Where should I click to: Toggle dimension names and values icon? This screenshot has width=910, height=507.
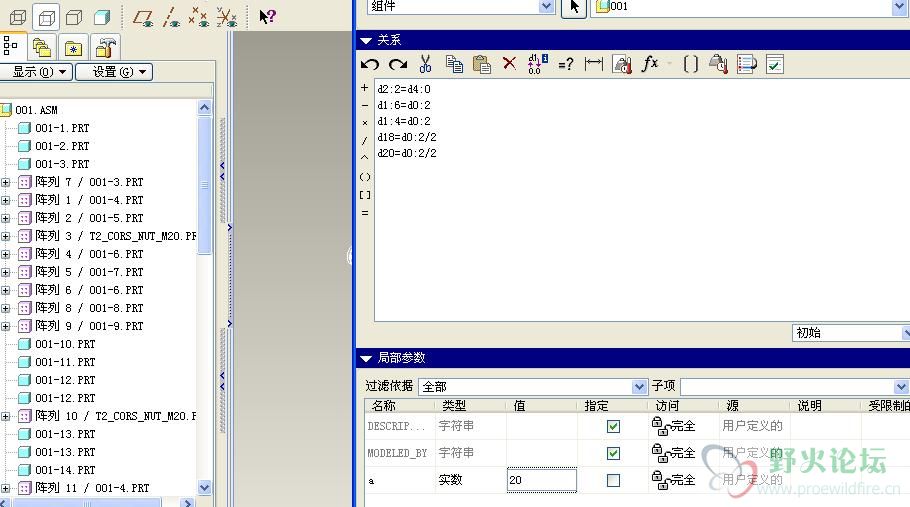click(537, 64)
